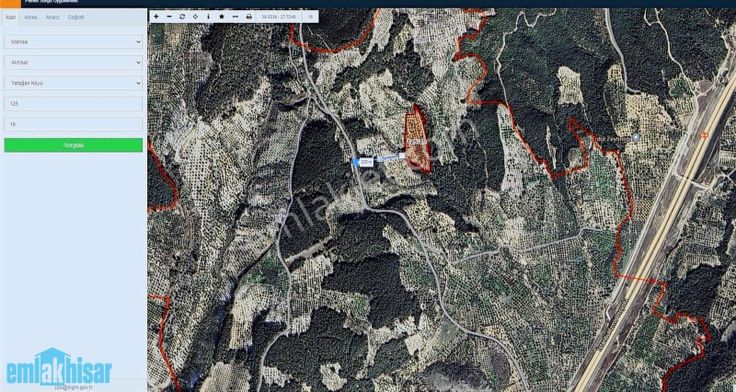Click the refresh map icon
This screenshot has width=736, height=392.
pos(182,17)
